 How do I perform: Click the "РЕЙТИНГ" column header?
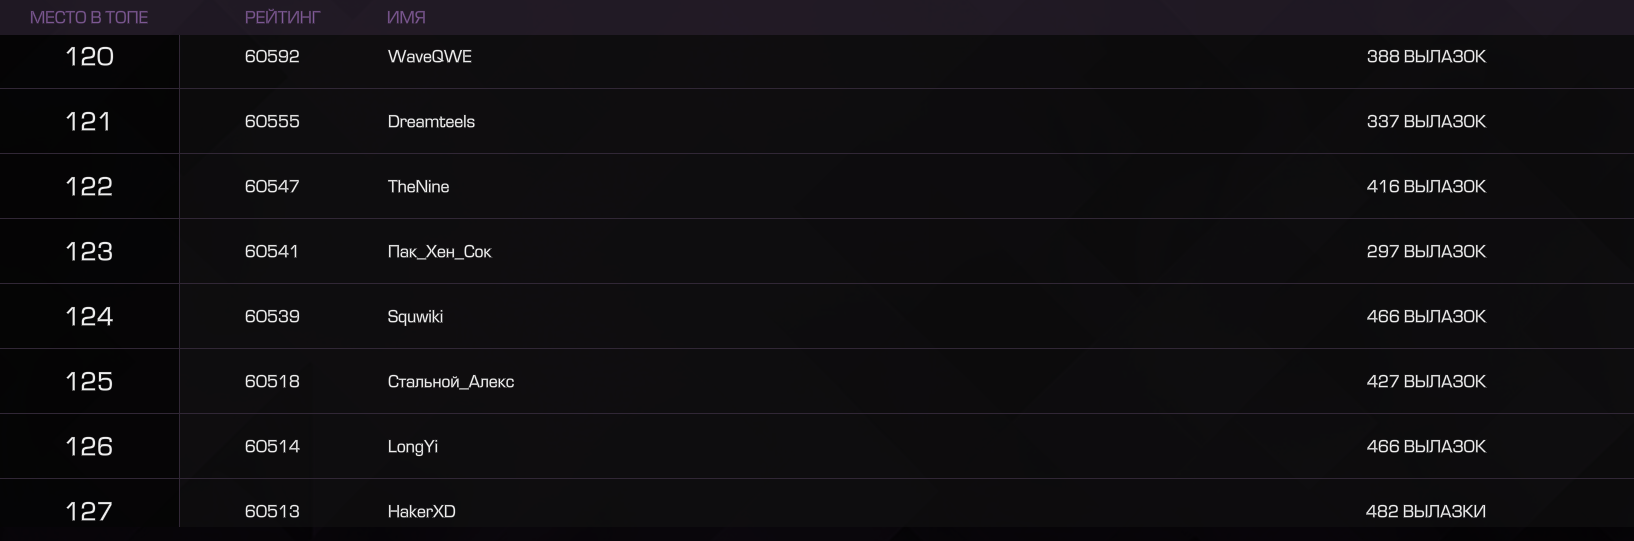pyautogui.click(x=283, y=17)
